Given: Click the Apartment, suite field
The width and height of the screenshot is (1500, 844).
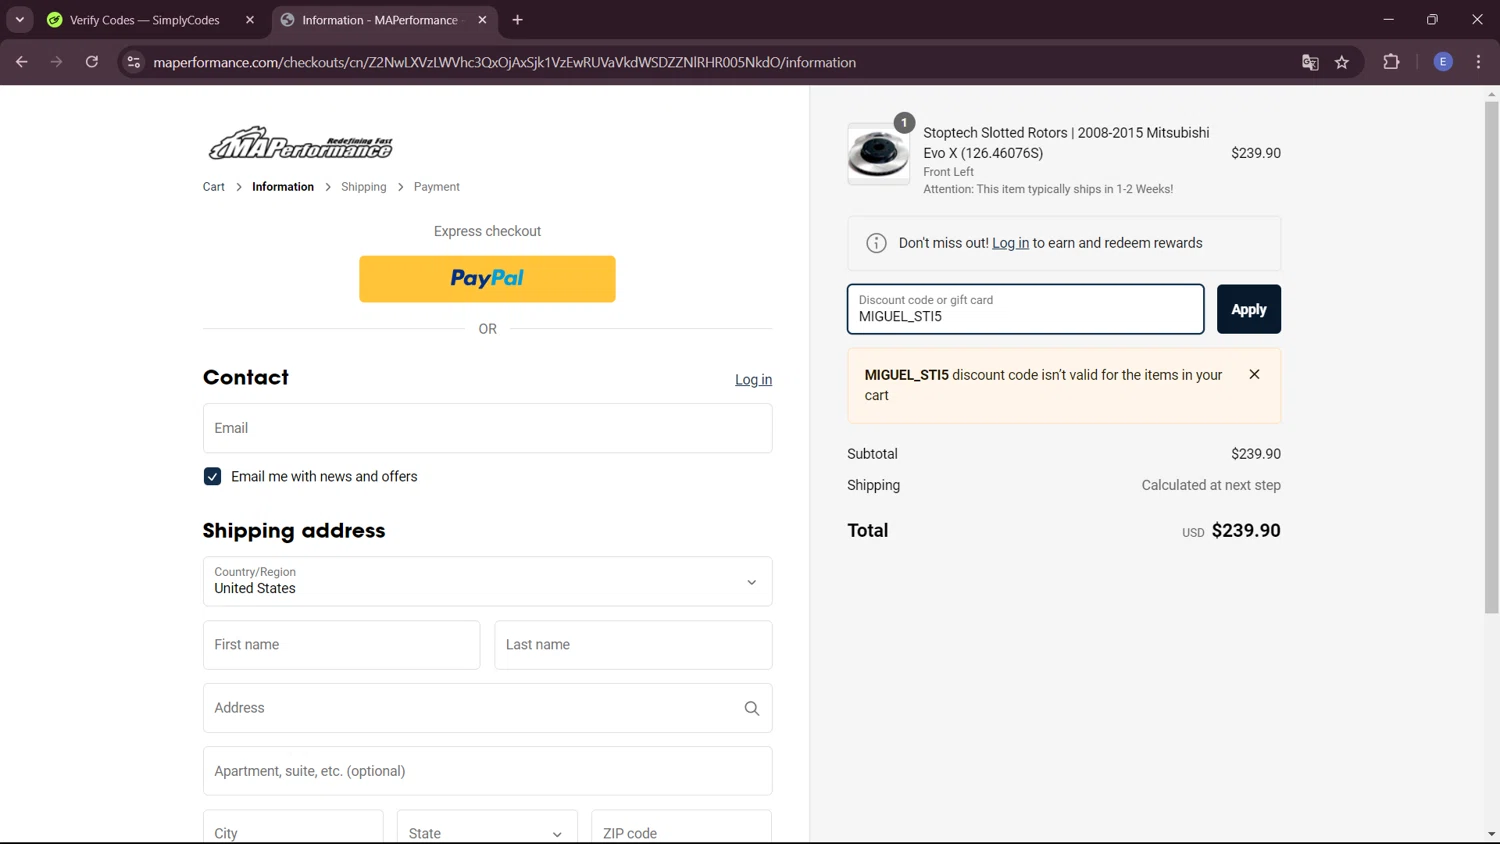Looking at the screenshot, I should tap(487, 771).
